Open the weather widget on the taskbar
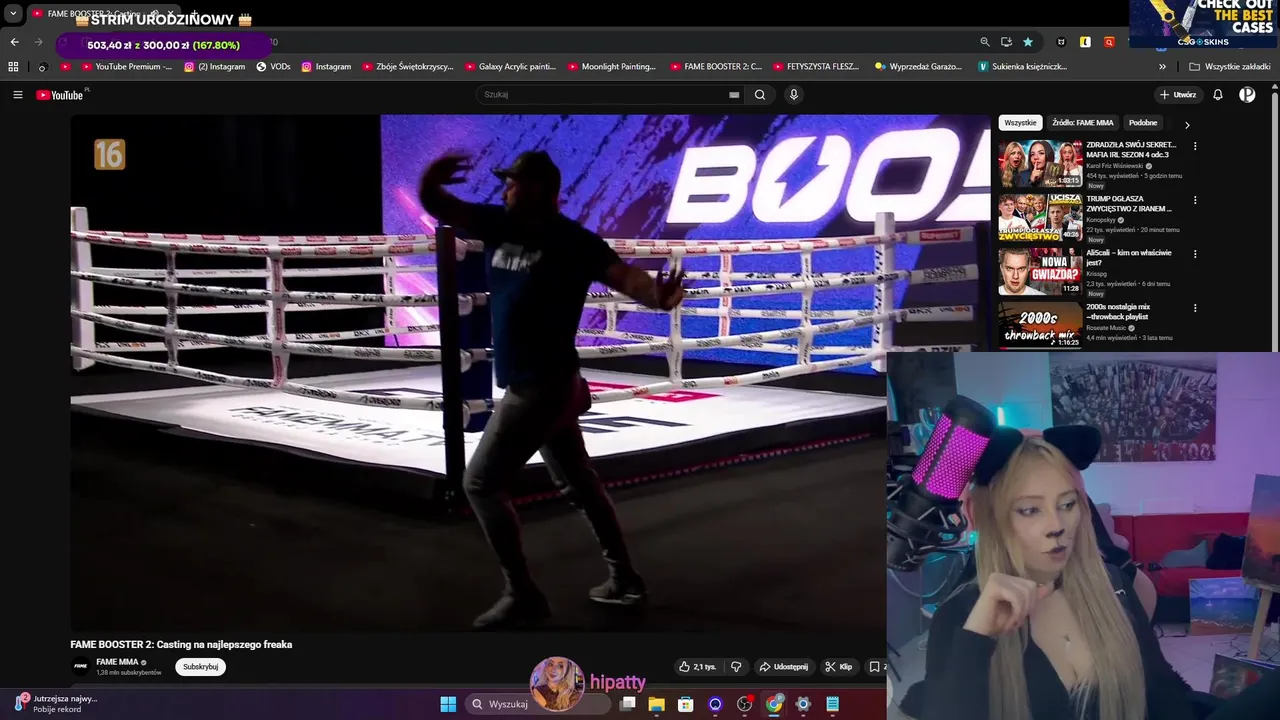 (x=58, y=704)
